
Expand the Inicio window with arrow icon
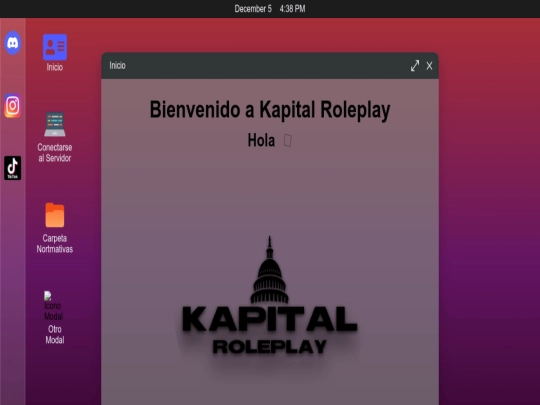(415, 65)
